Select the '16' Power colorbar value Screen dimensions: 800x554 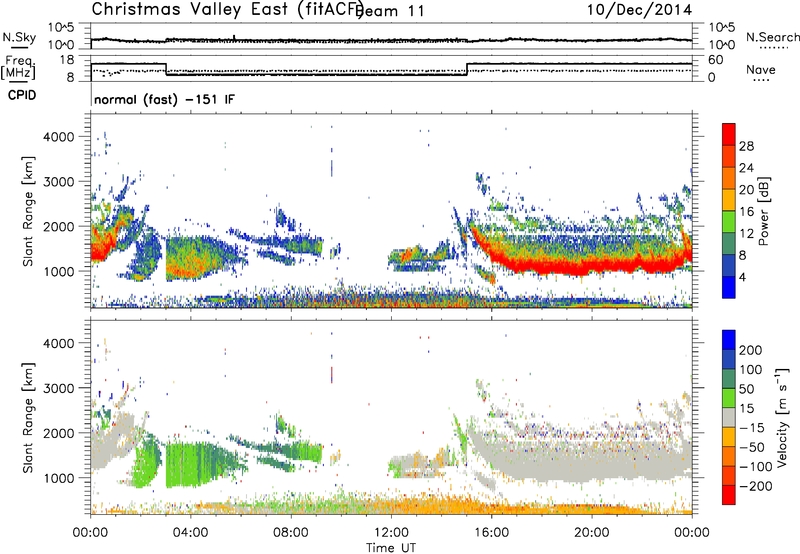(746, 212)
